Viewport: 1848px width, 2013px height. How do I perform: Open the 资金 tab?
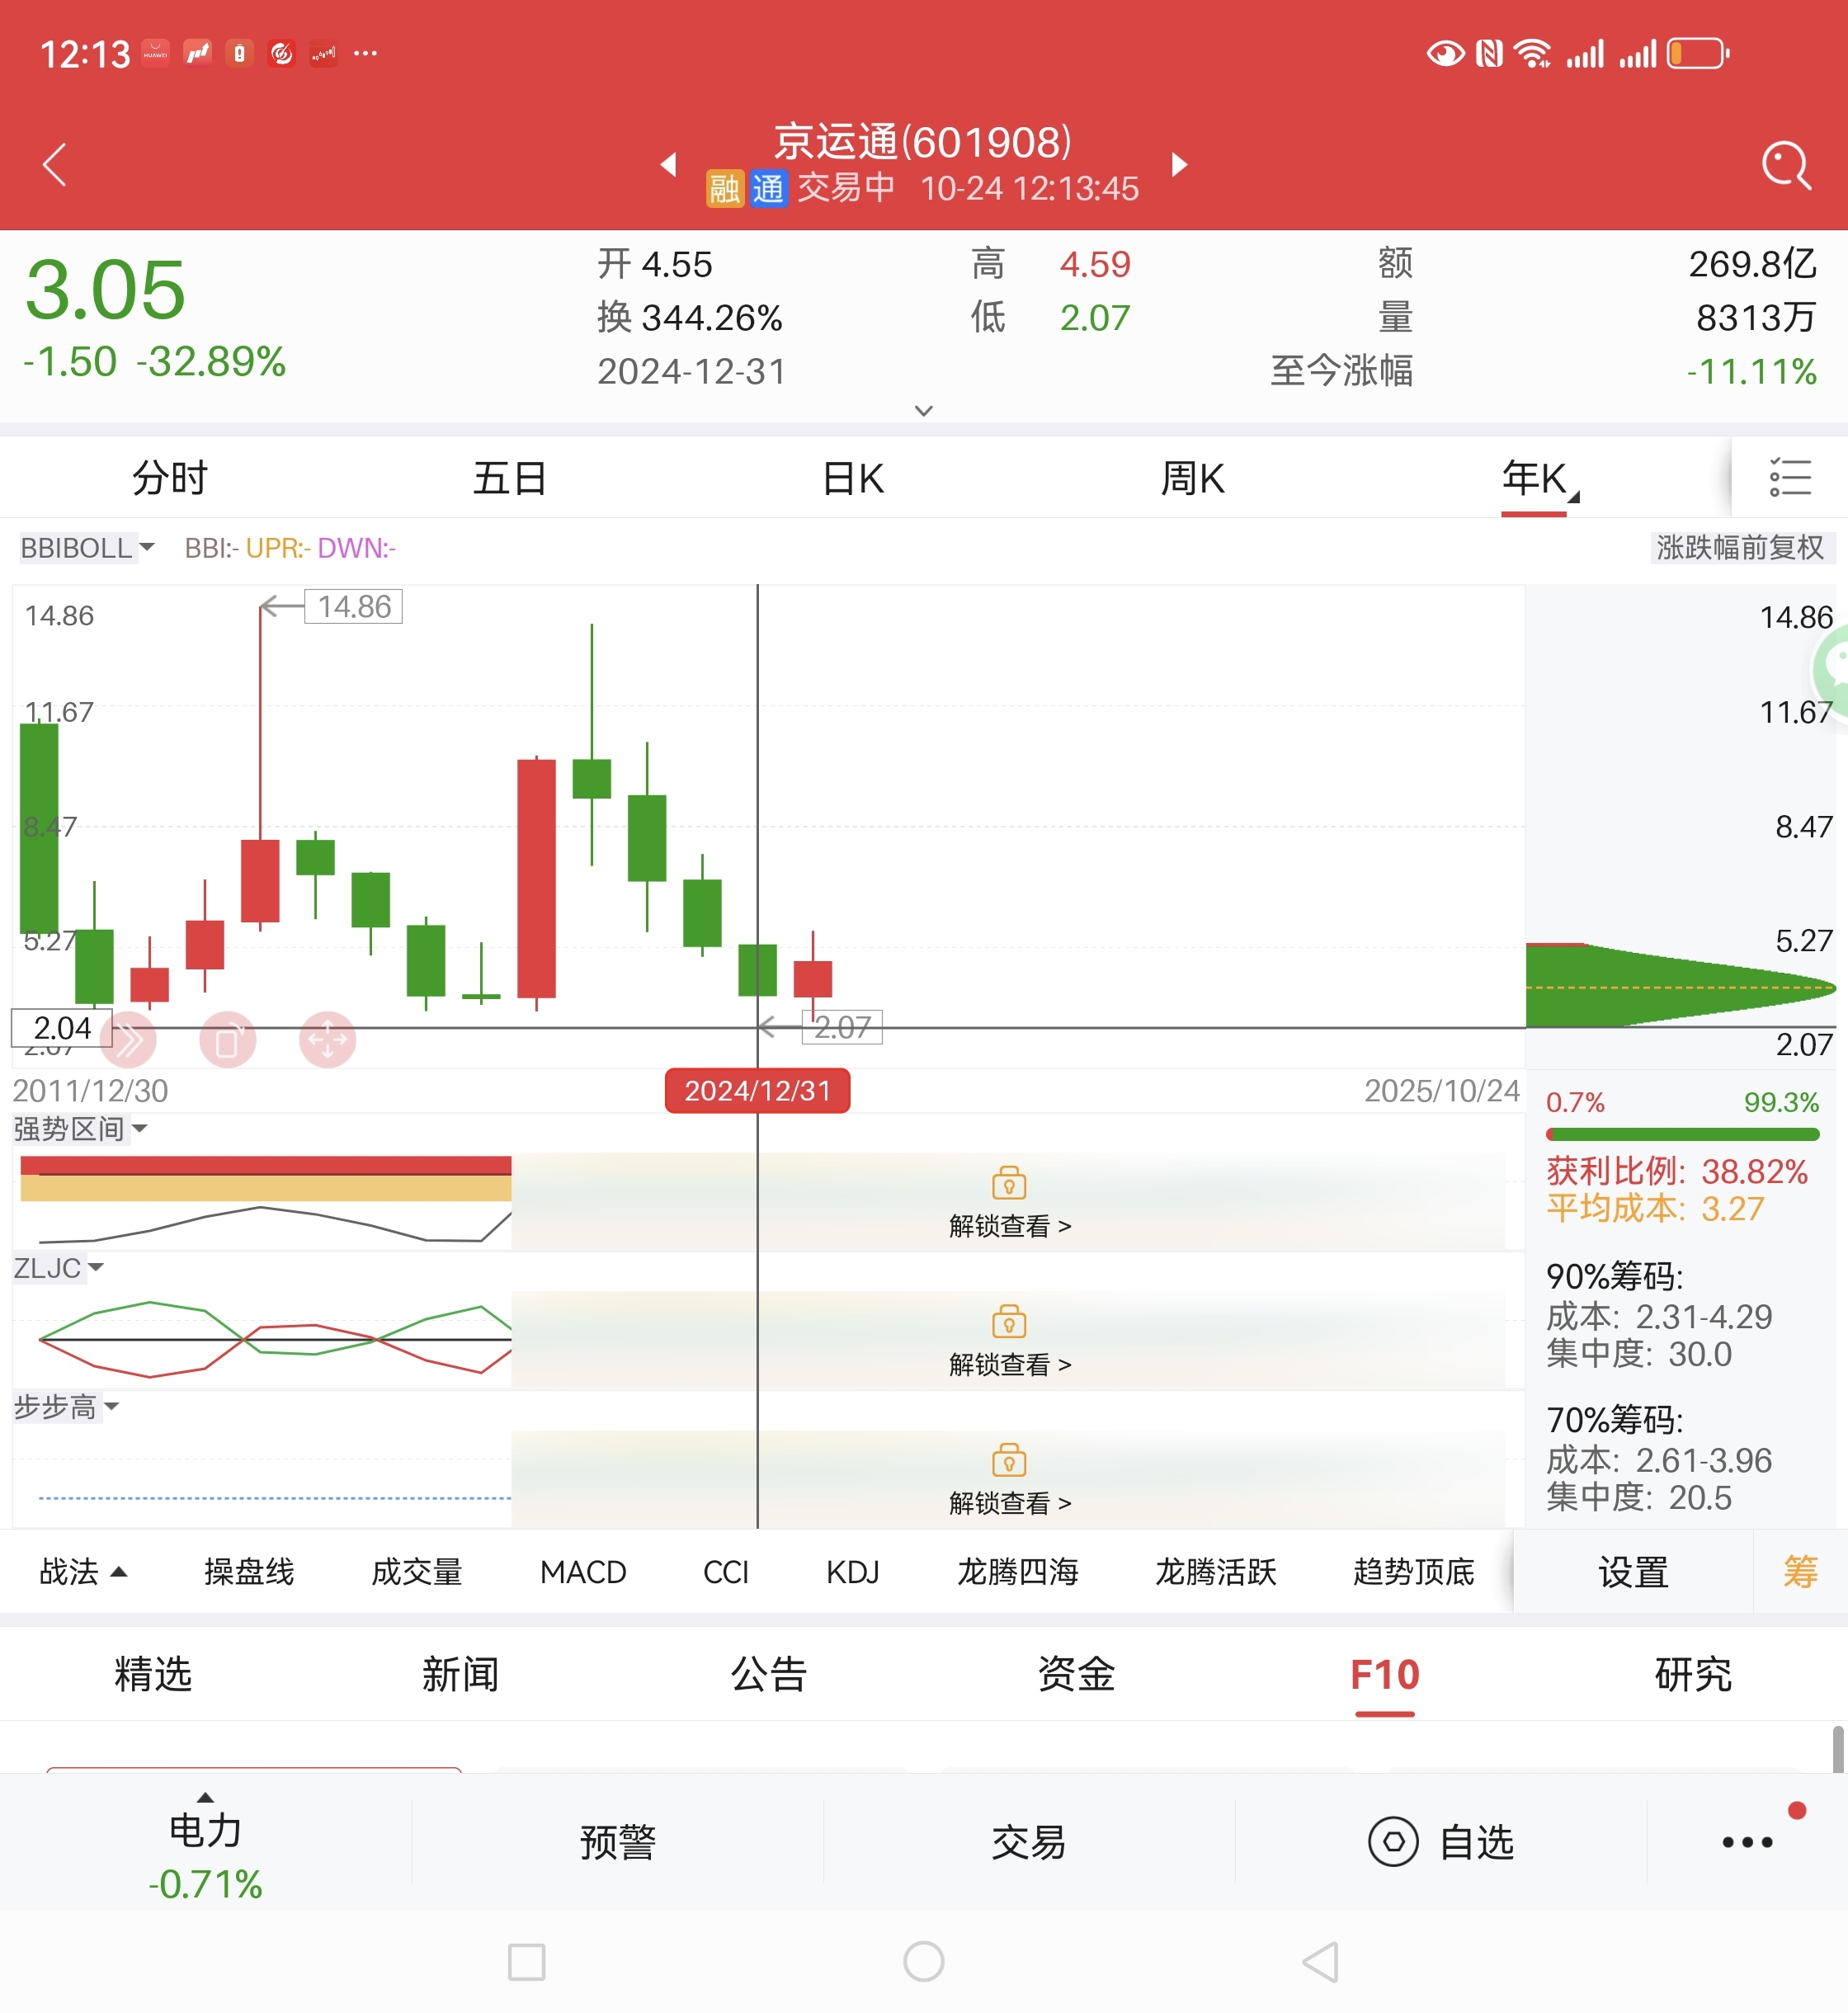click(x=1076, y=1673)
